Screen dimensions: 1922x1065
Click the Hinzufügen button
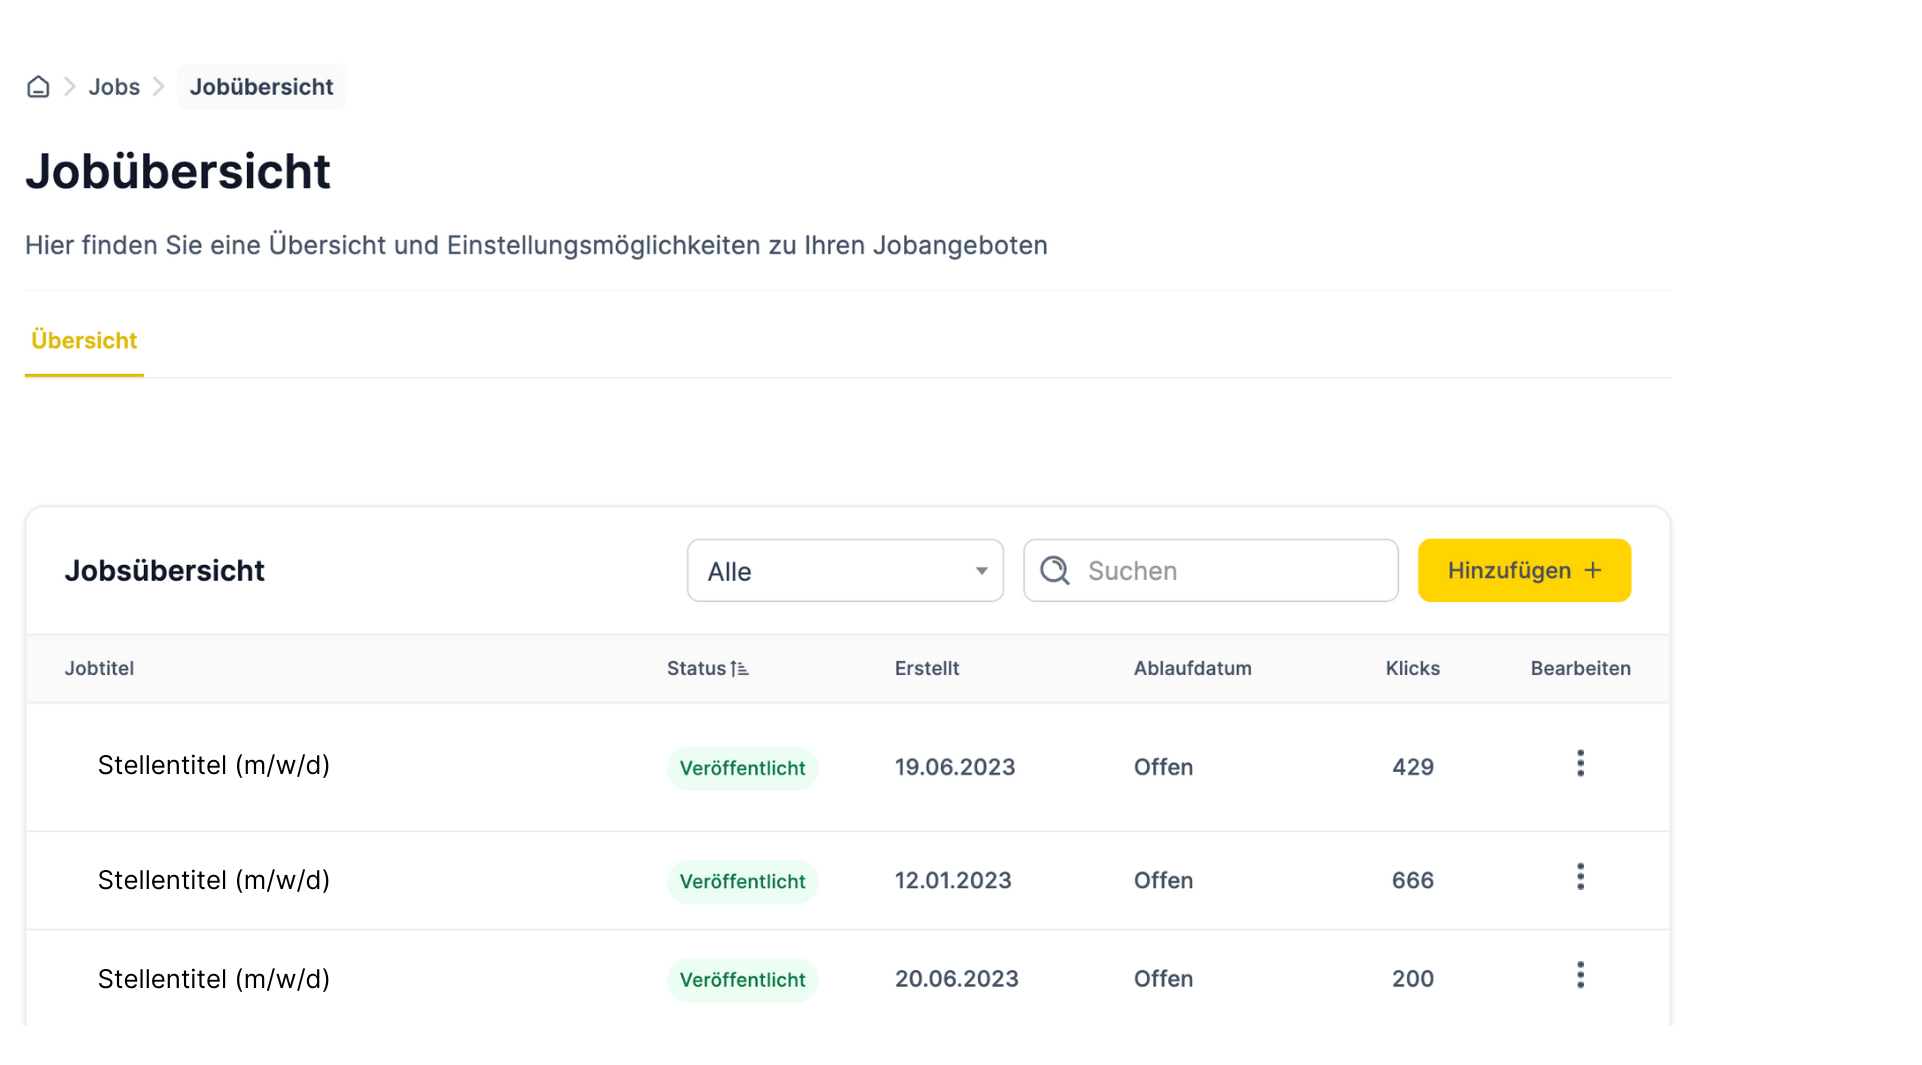1524,571
